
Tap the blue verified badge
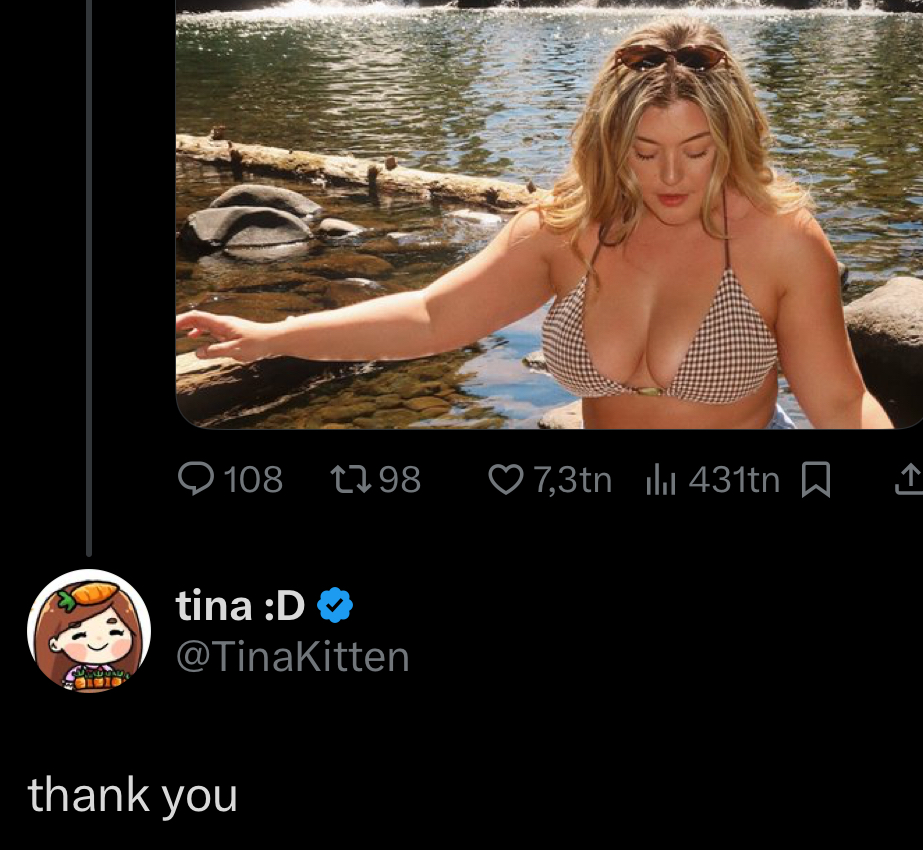coord(334,605)
